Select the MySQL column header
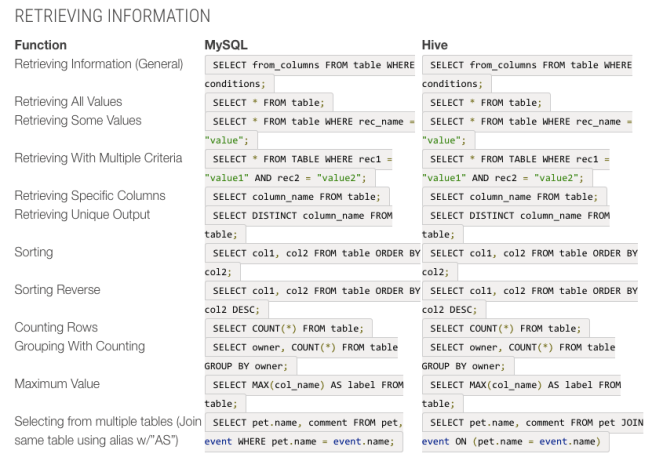 [x=226, y=45]
